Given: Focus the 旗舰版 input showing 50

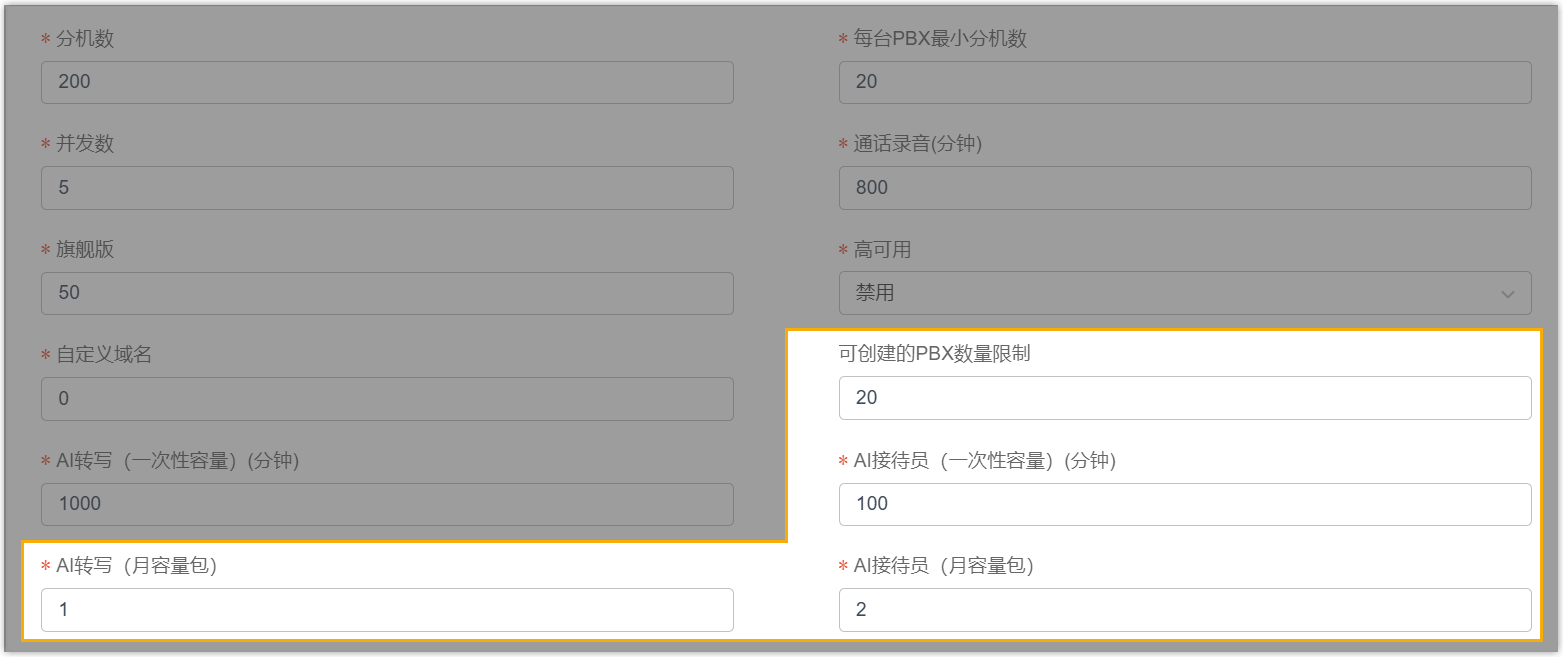Looking at the screenshot, I should click(387, 293).
